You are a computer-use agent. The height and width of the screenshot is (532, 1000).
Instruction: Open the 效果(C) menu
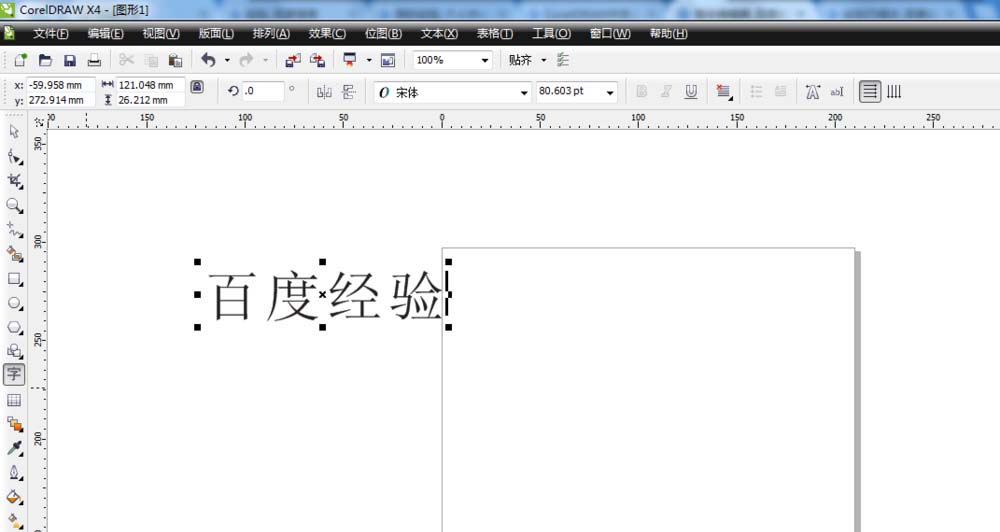[327, 34]
